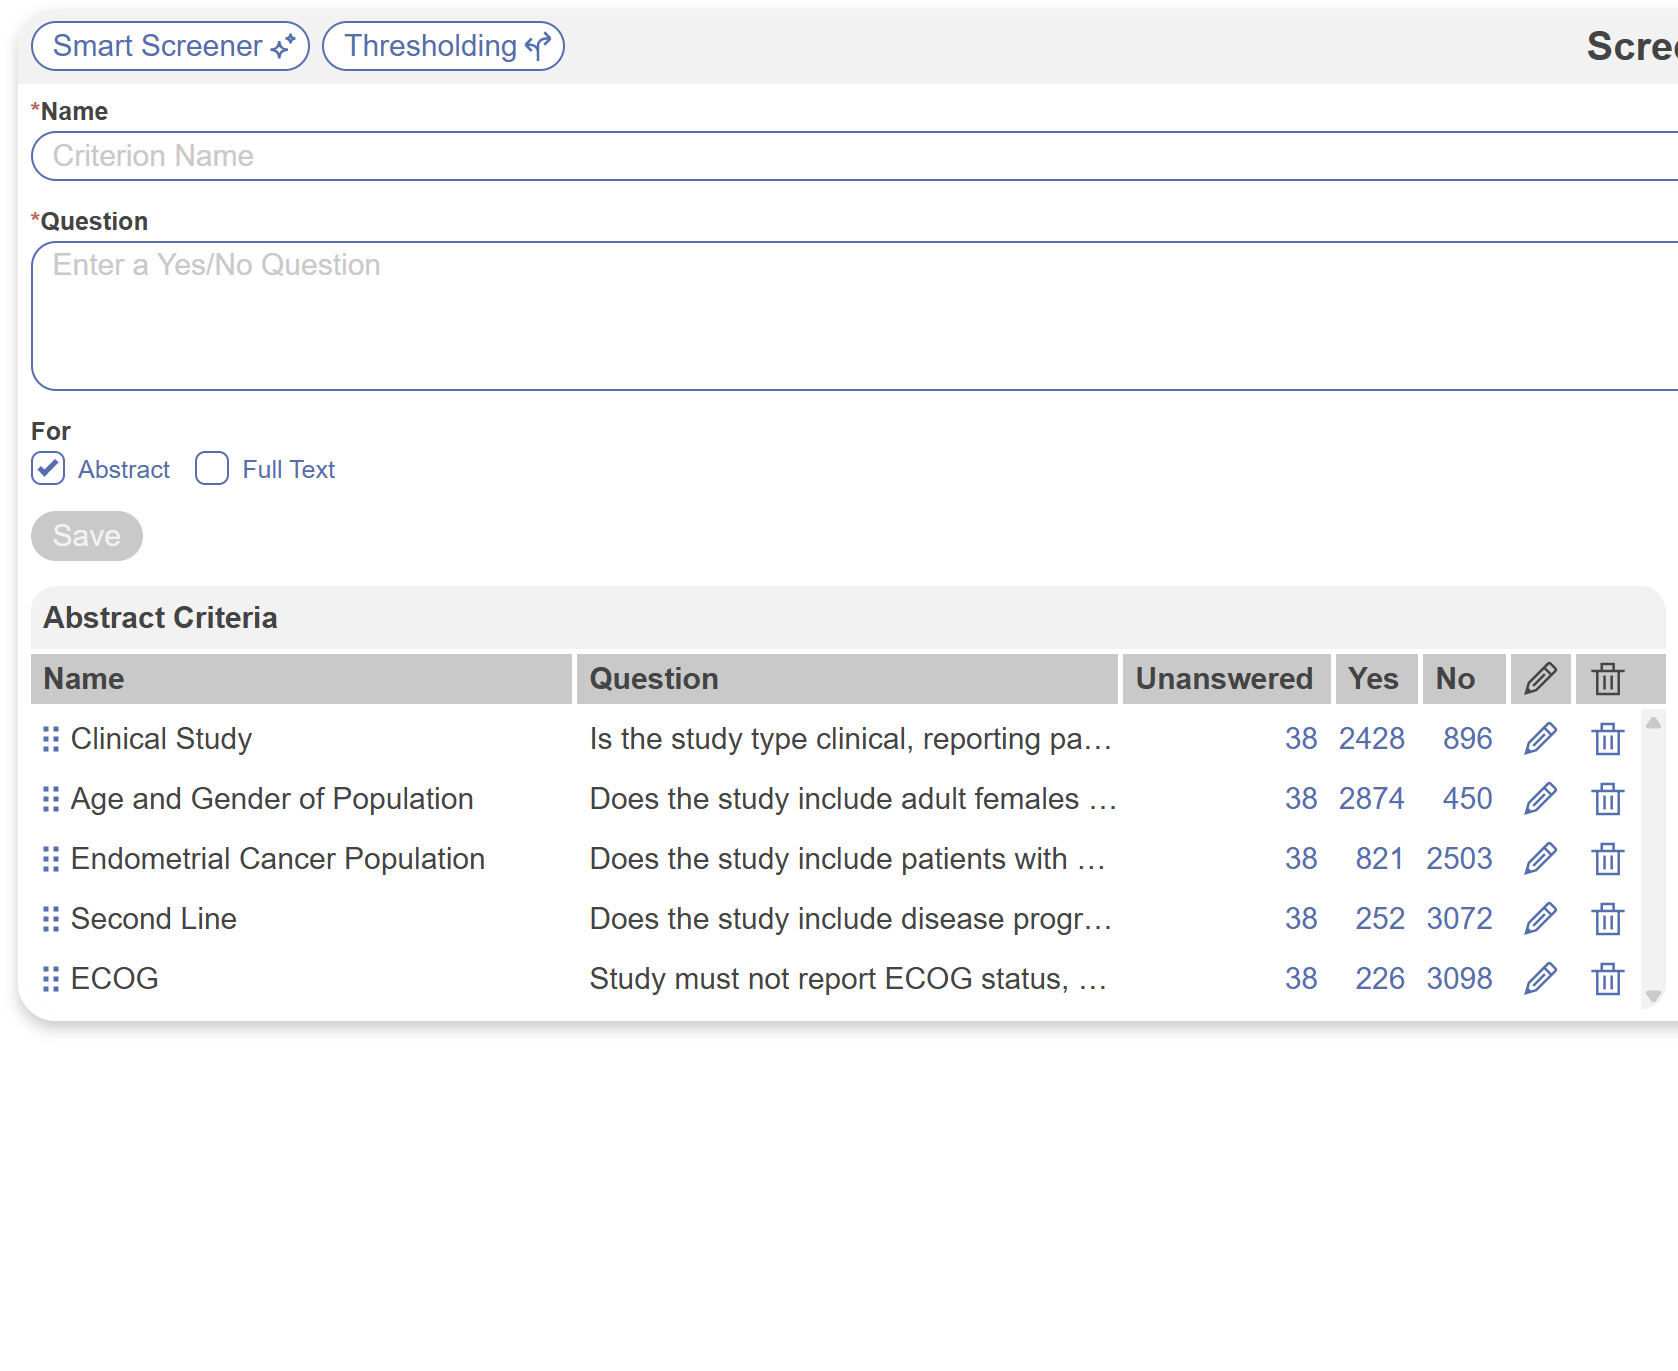1678x1371 pixels.
Task: Delete the Clinical Study criterion
Action: [x=1607, y=739]
